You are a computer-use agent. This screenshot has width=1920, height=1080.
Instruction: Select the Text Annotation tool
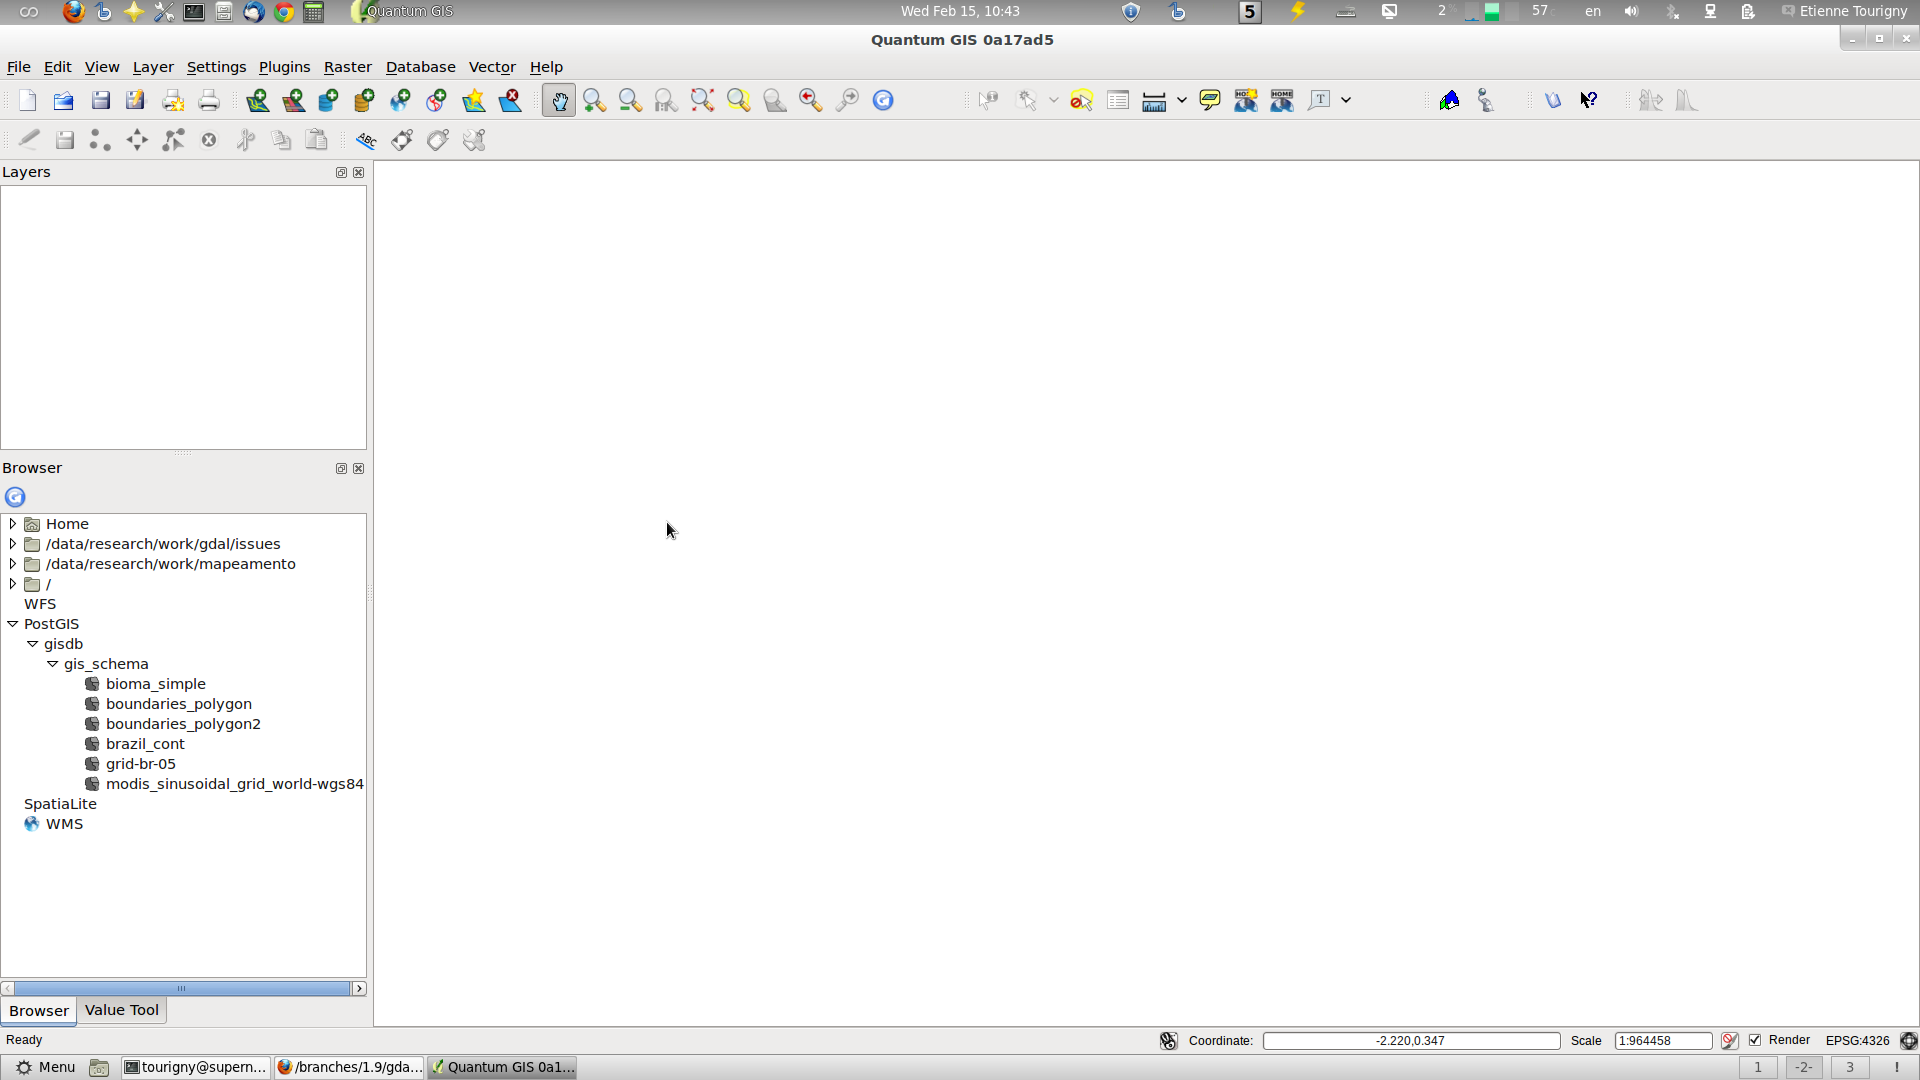click(1320, 100)
